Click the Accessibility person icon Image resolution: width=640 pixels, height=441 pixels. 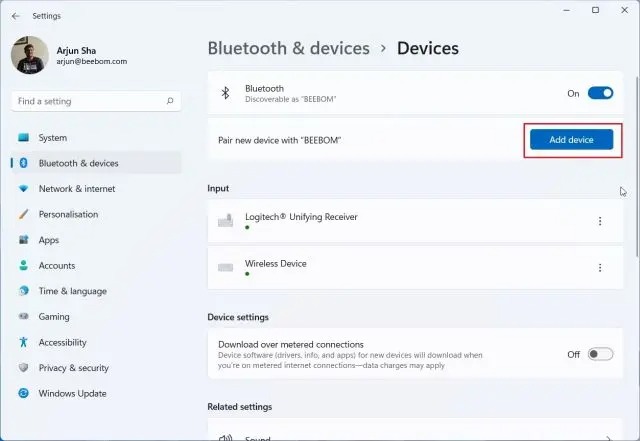coord(24,342)
